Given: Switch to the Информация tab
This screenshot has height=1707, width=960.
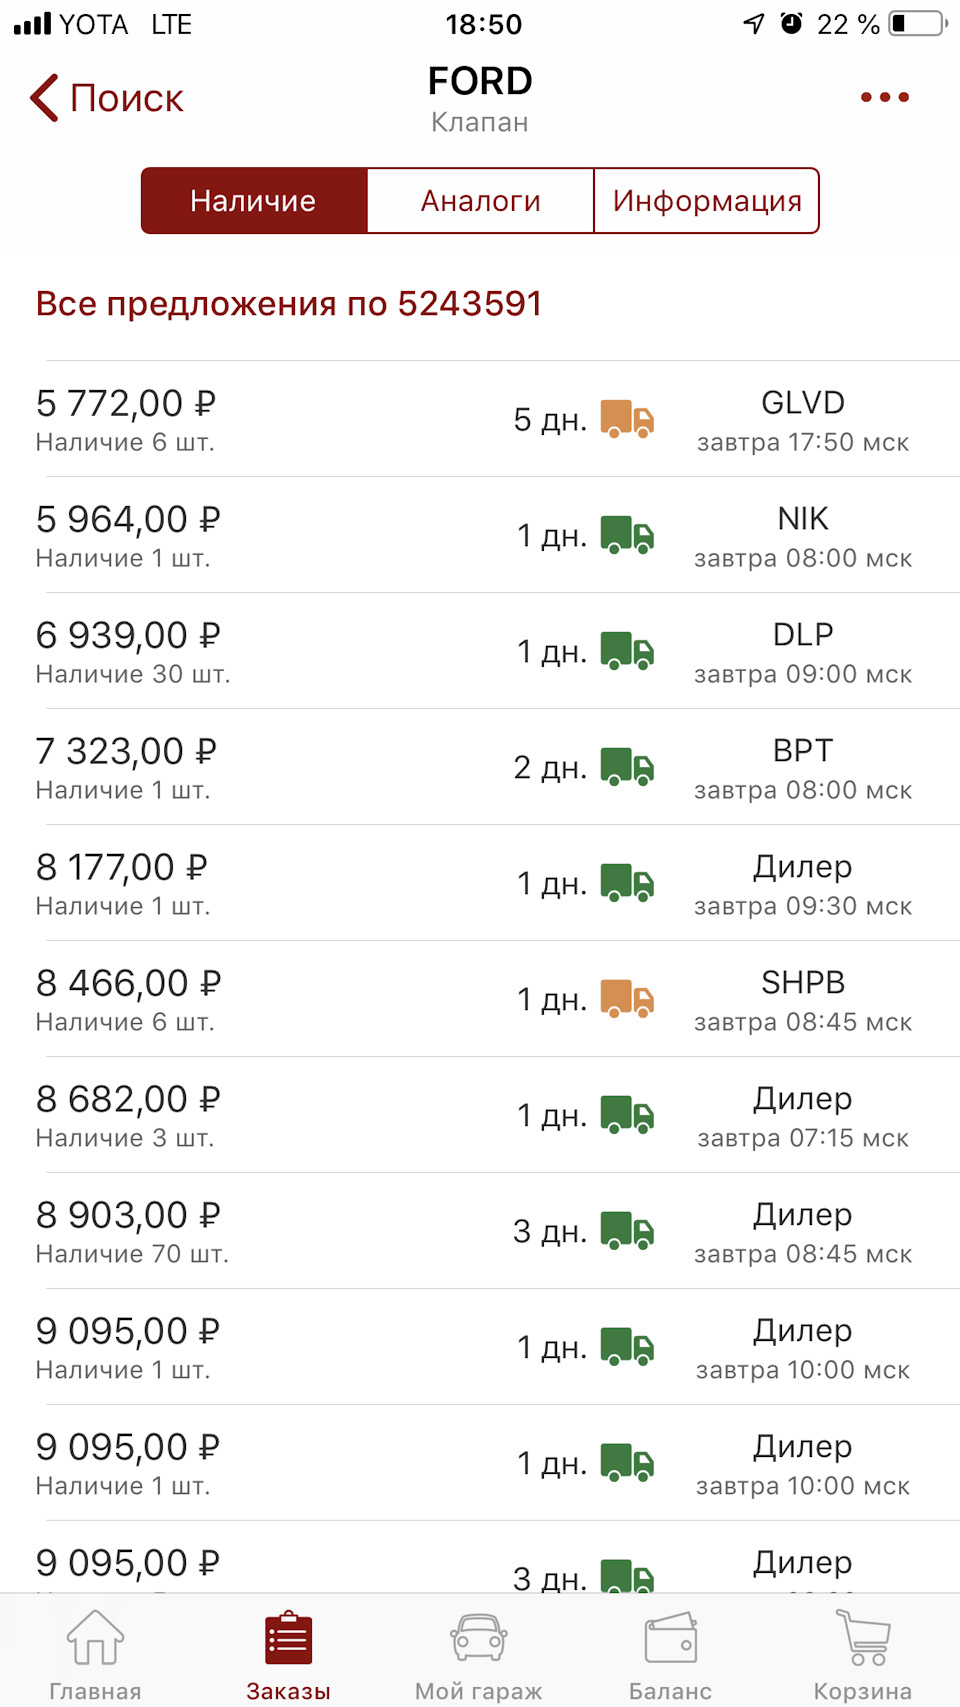Looking at the screenshot, I should 707,201.
